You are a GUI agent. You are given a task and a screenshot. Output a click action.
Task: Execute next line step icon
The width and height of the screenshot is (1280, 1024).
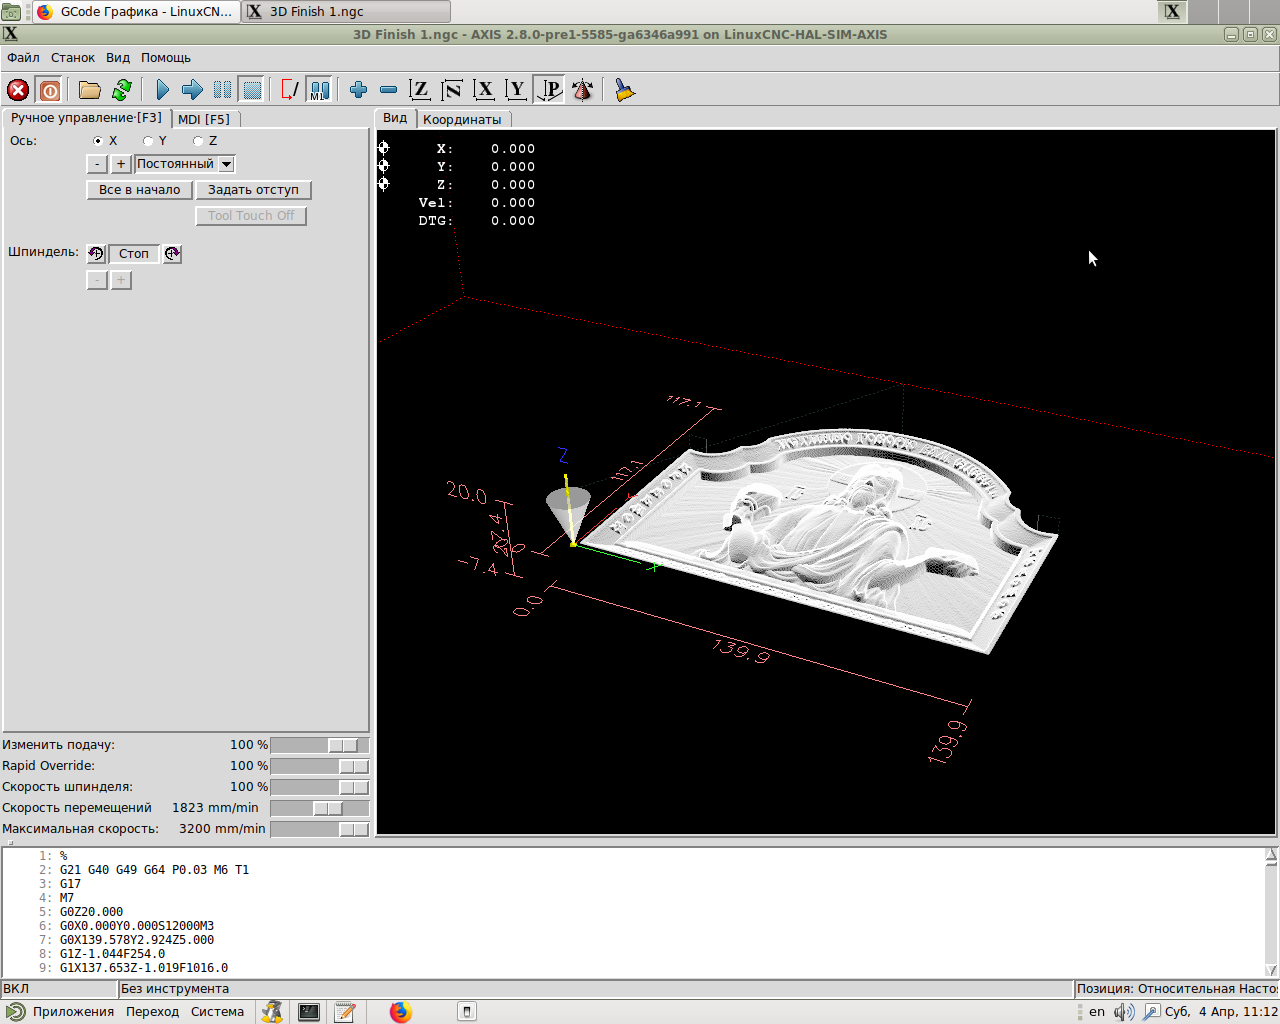click(192, 90)
